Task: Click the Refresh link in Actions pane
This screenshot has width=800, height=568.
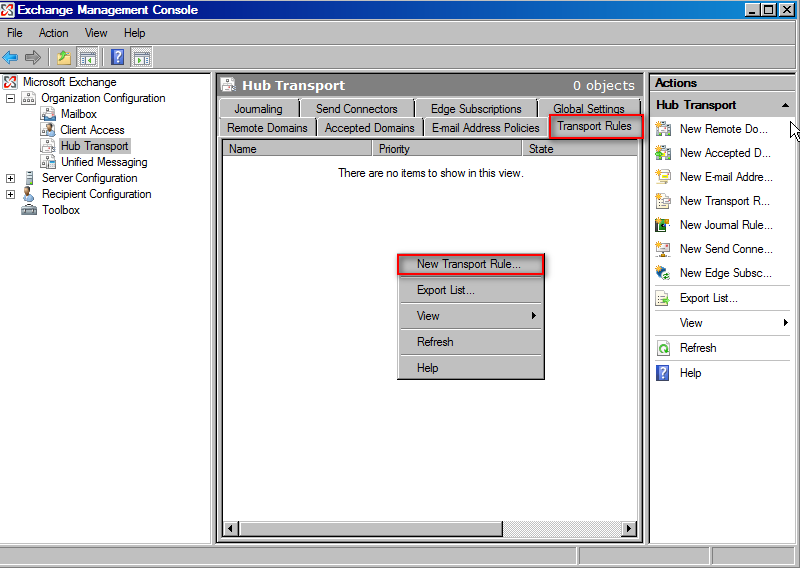Action: click(x=698, y=348)
